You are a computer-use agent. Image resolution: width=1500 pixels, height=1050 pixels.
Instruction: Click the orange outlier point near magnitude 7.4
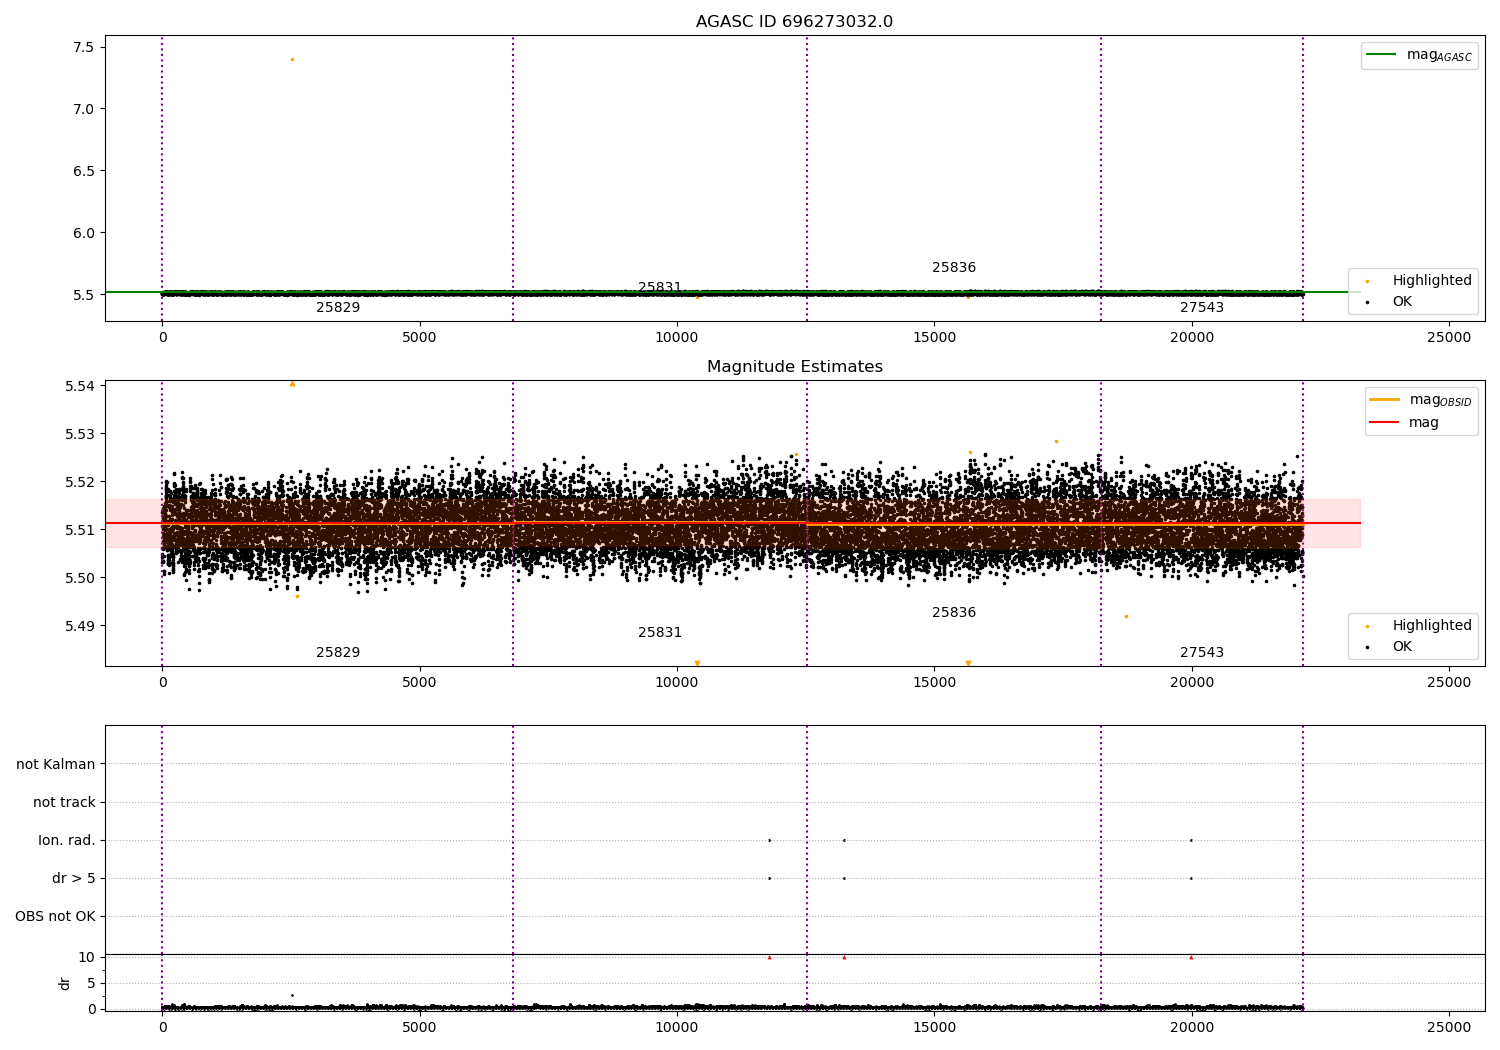[x=292, y=59]
